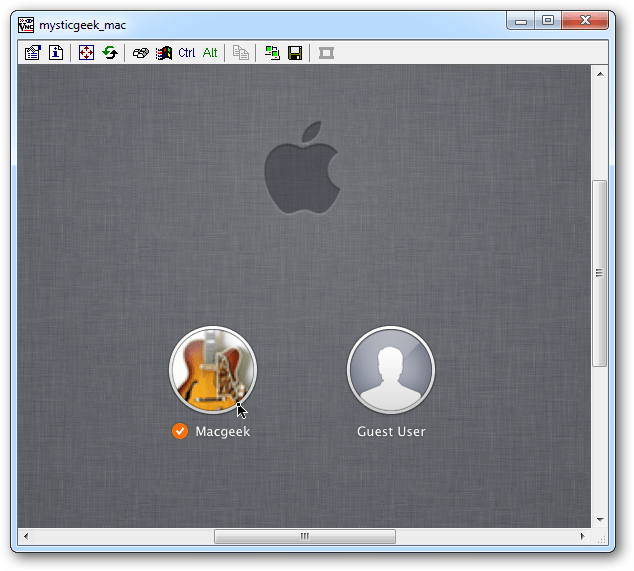
Task: Request screen refresh icon
Action: [x=110, y=53]
